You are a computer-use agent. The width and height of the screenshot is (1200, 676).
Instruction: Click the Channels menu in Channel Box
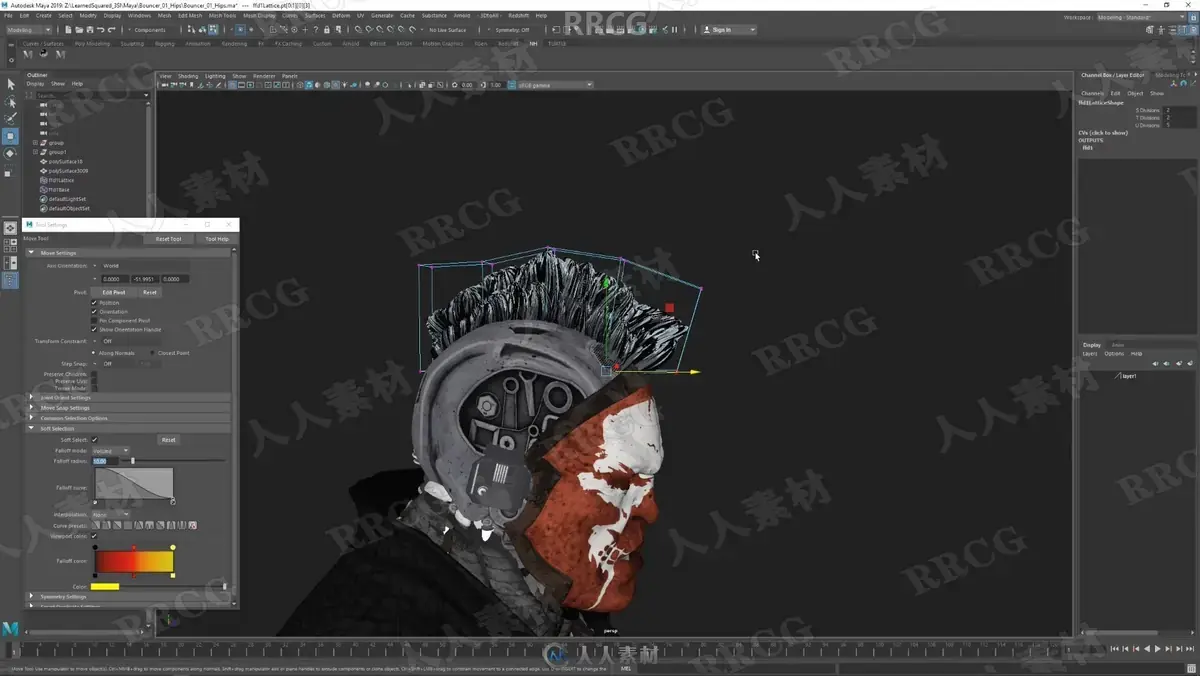[x=1092, y=93]
